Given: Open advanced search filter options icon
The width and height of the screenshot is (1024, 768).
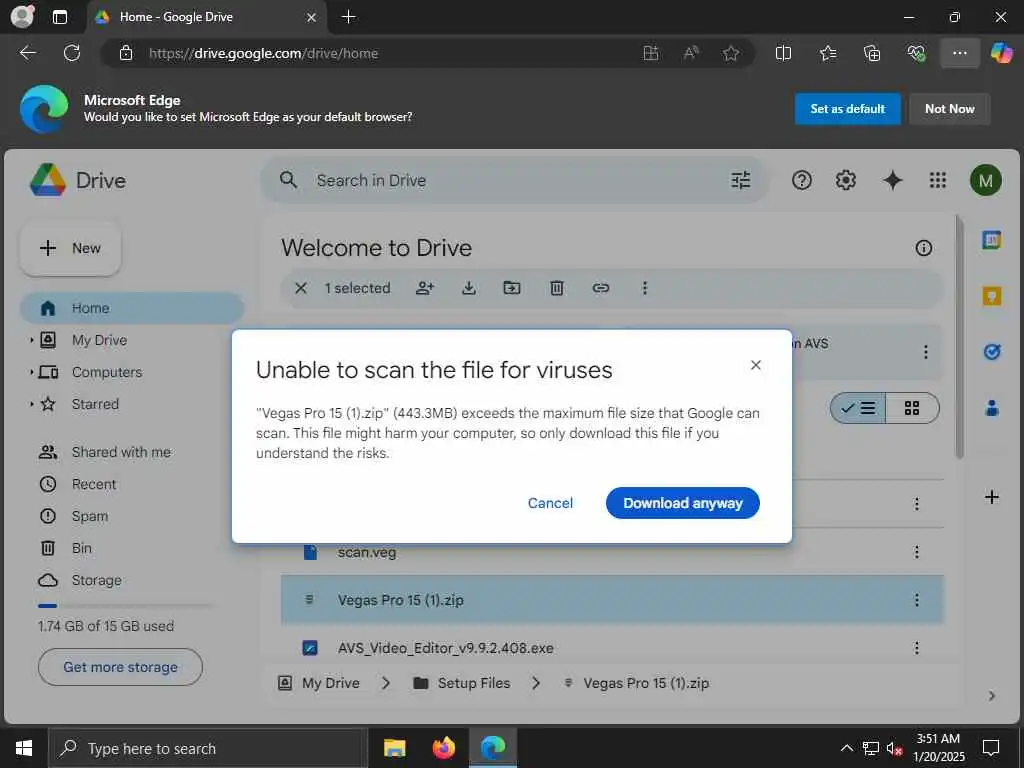Looking at the screenshot, I should (x=741, y=180).
